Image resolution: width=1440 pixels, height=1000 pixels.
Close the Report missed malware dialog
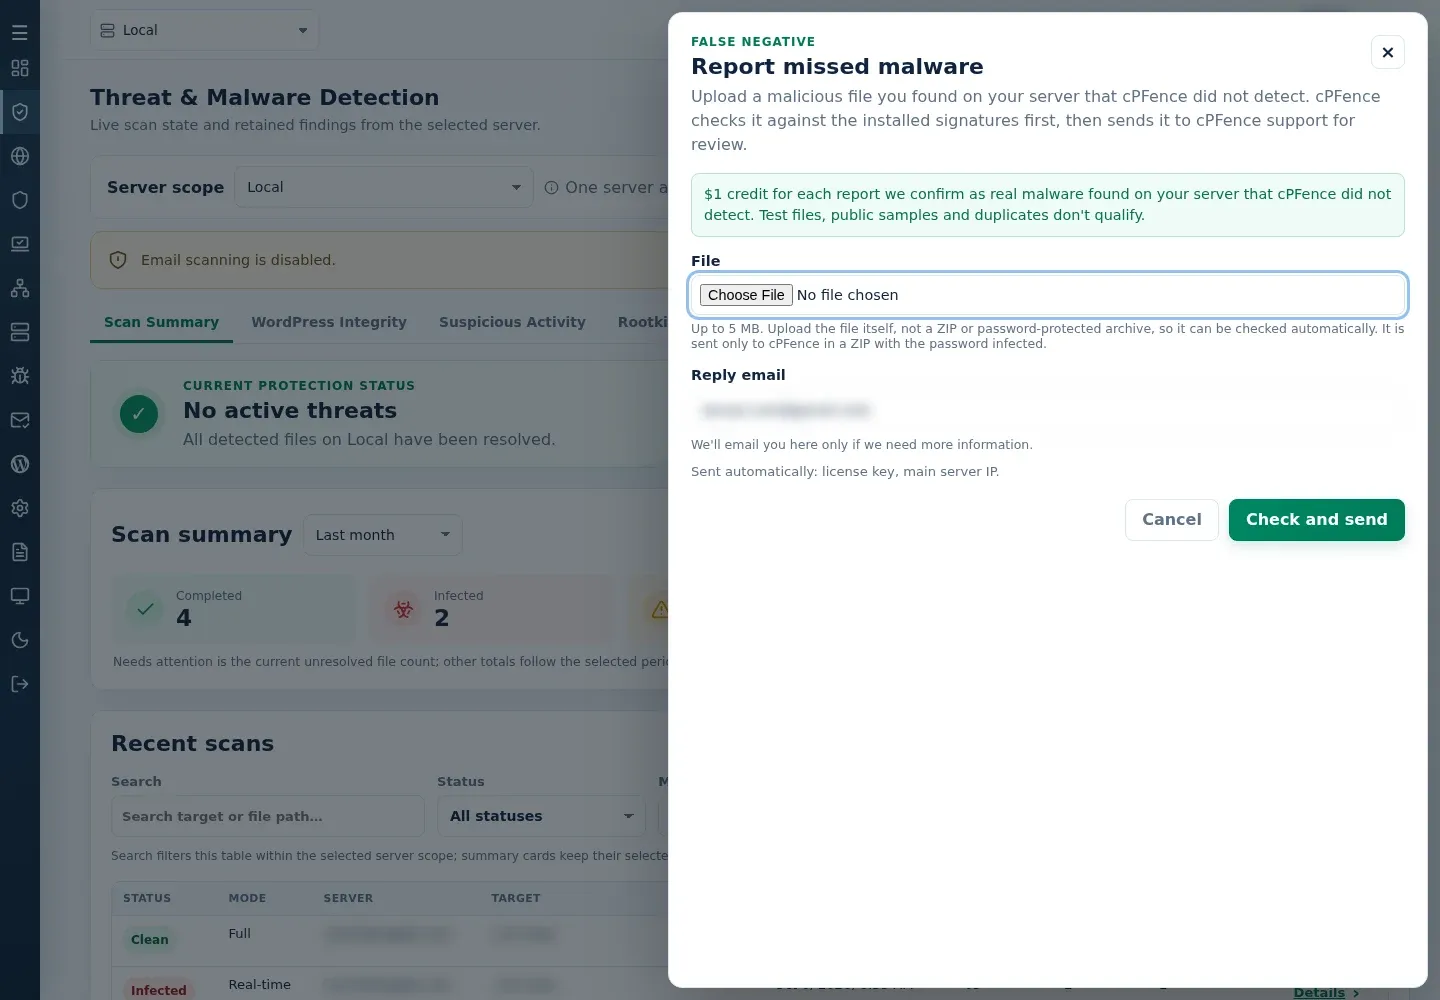(x=1388, y=52)
